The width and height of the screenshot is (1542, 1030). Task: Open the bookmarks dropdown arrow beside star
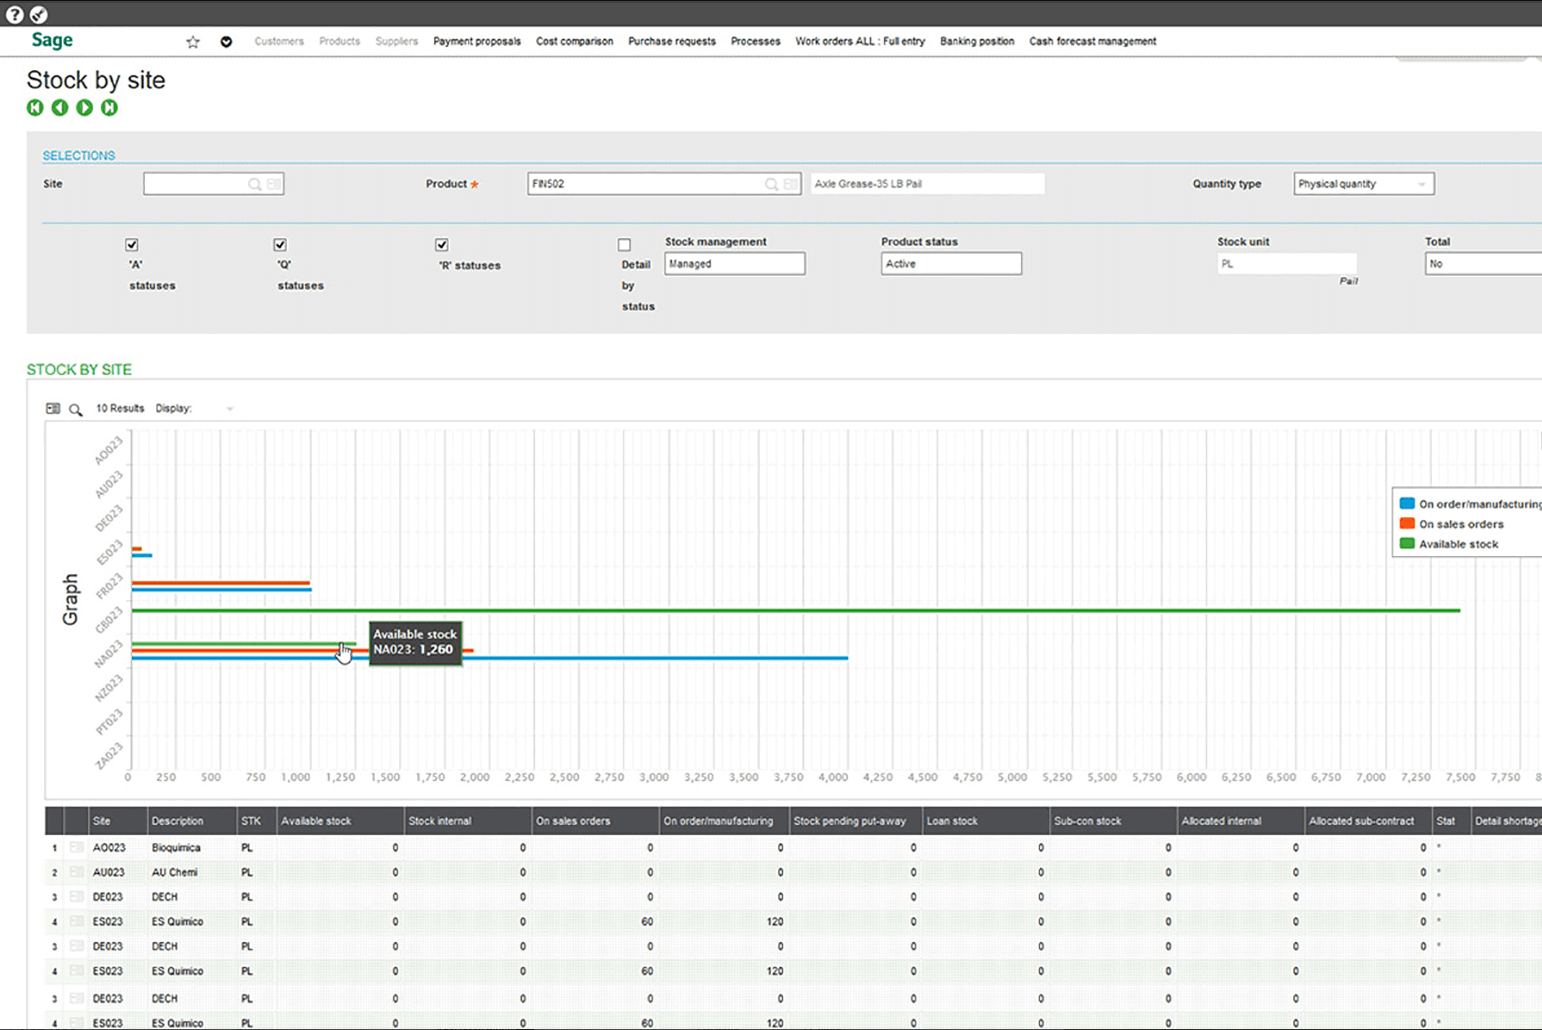(226, 42)
